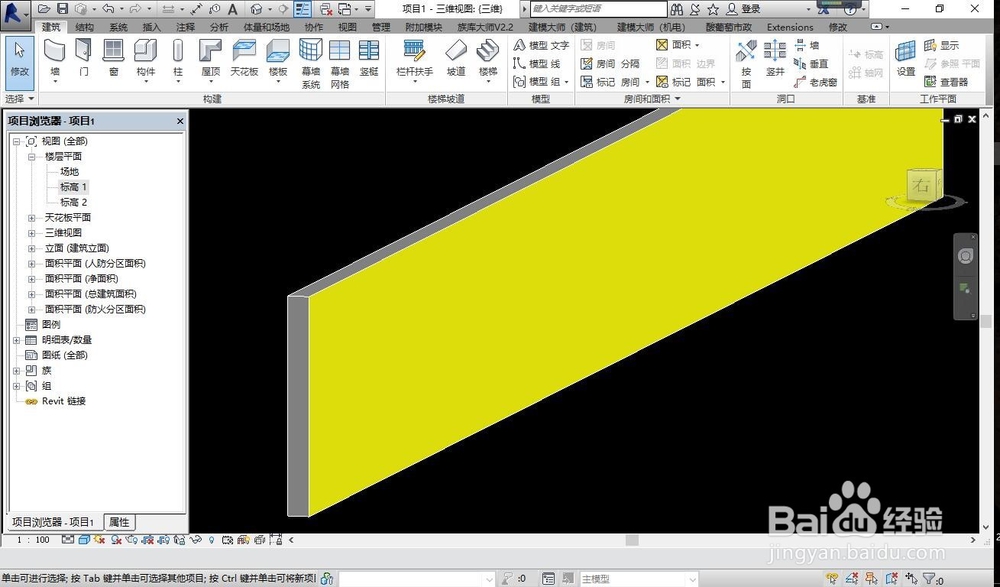Open the 视图 ribbon tab
This screenshot has height=587, width=1000.
pyautogui.click(x=347, y=27)
